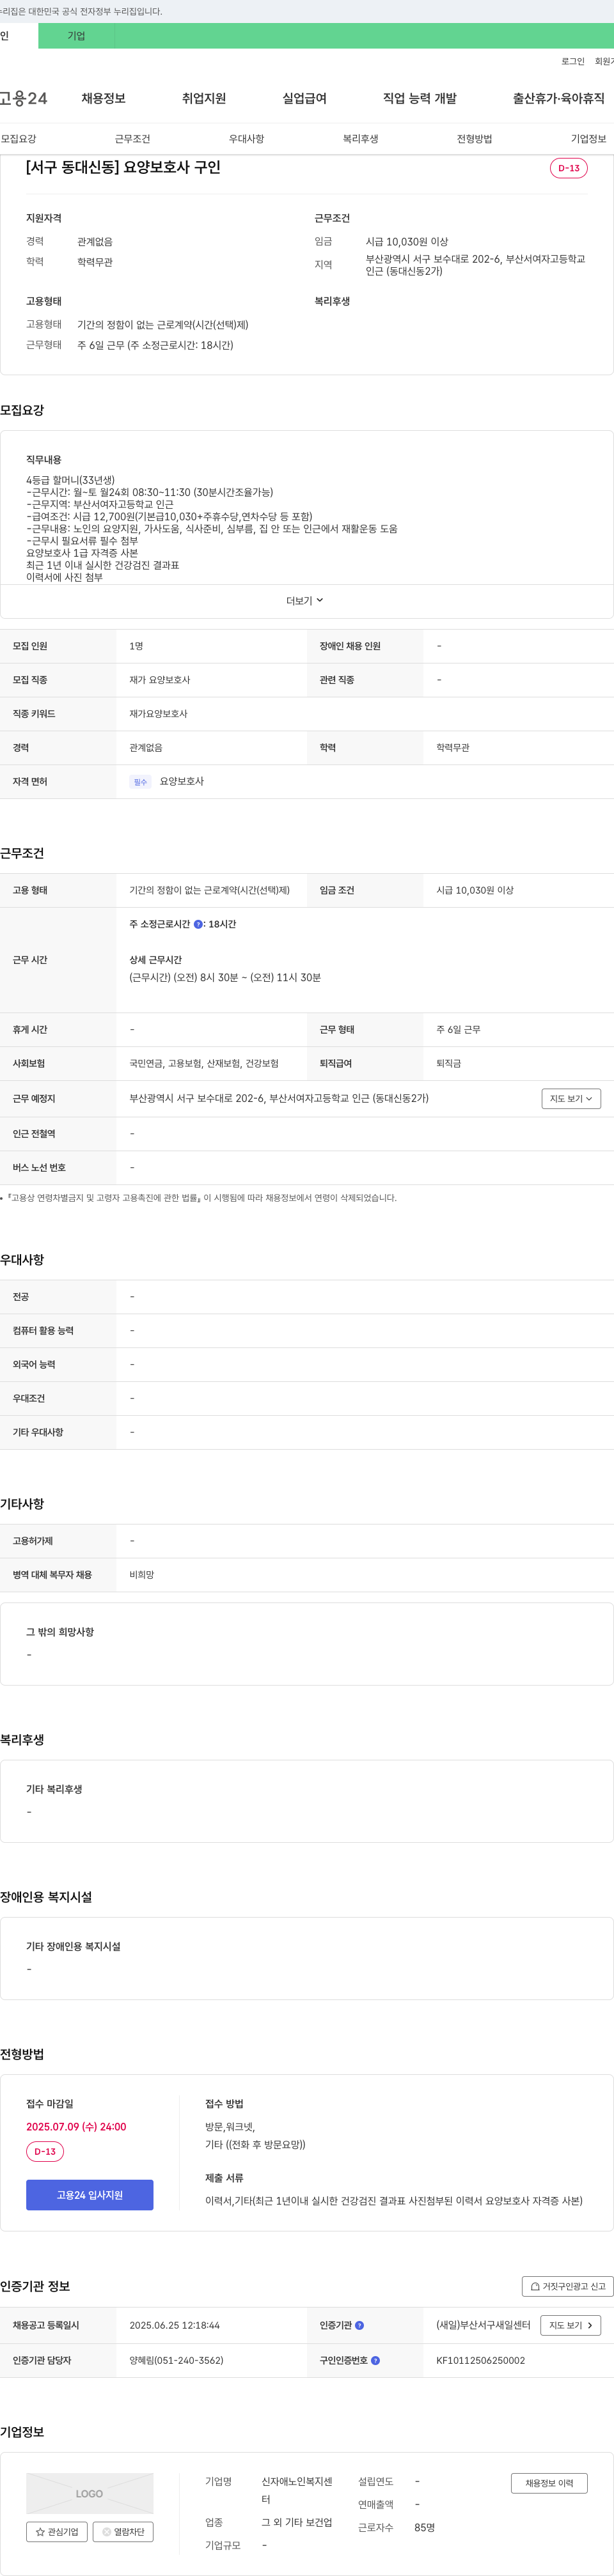Jump to 우대사항 section tab
This screenshot has height=2576, width=614.
[x=246, y=139]
